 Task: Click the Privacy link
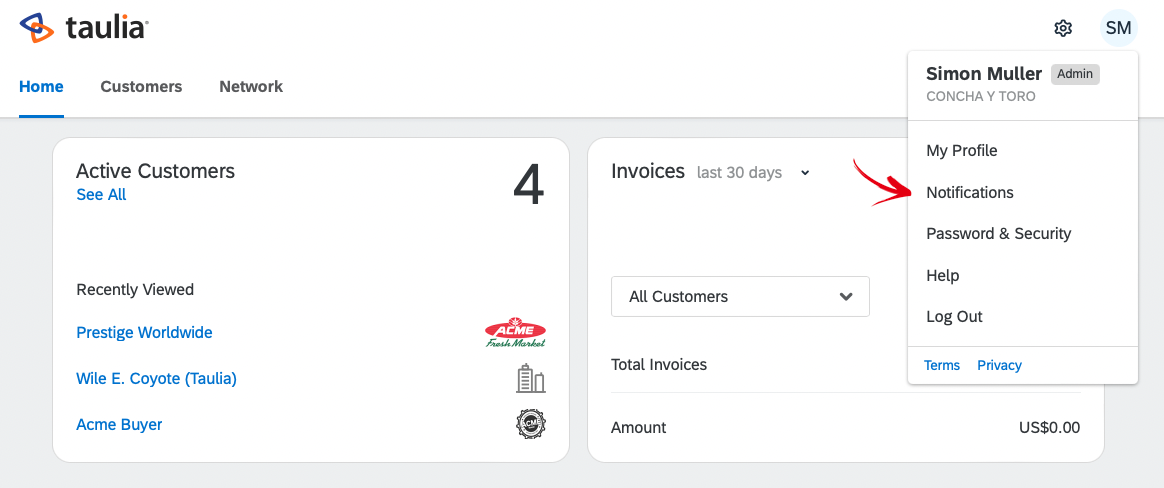pos(999,365)
